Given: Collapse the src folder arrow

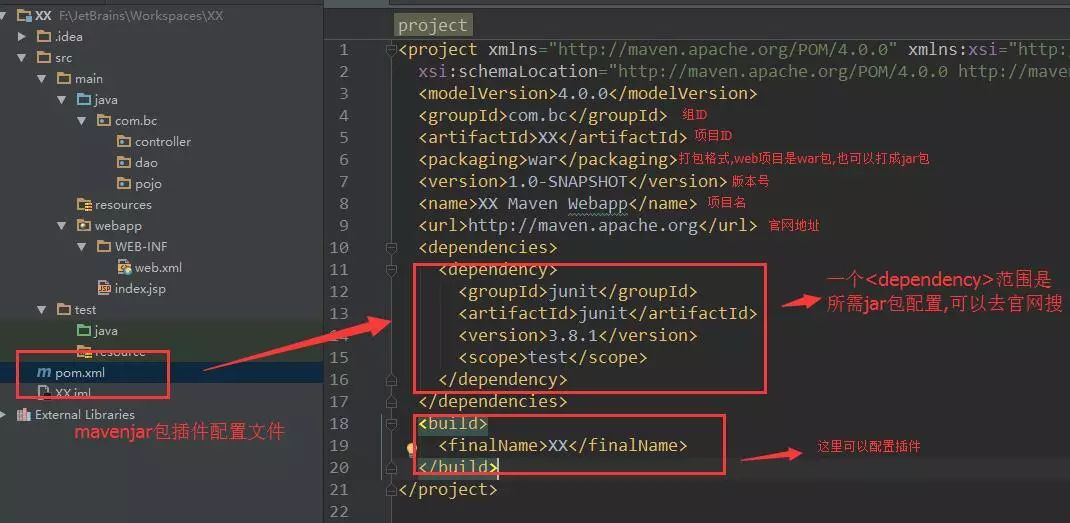Looking at the screenshot, I should pos(23,57).
